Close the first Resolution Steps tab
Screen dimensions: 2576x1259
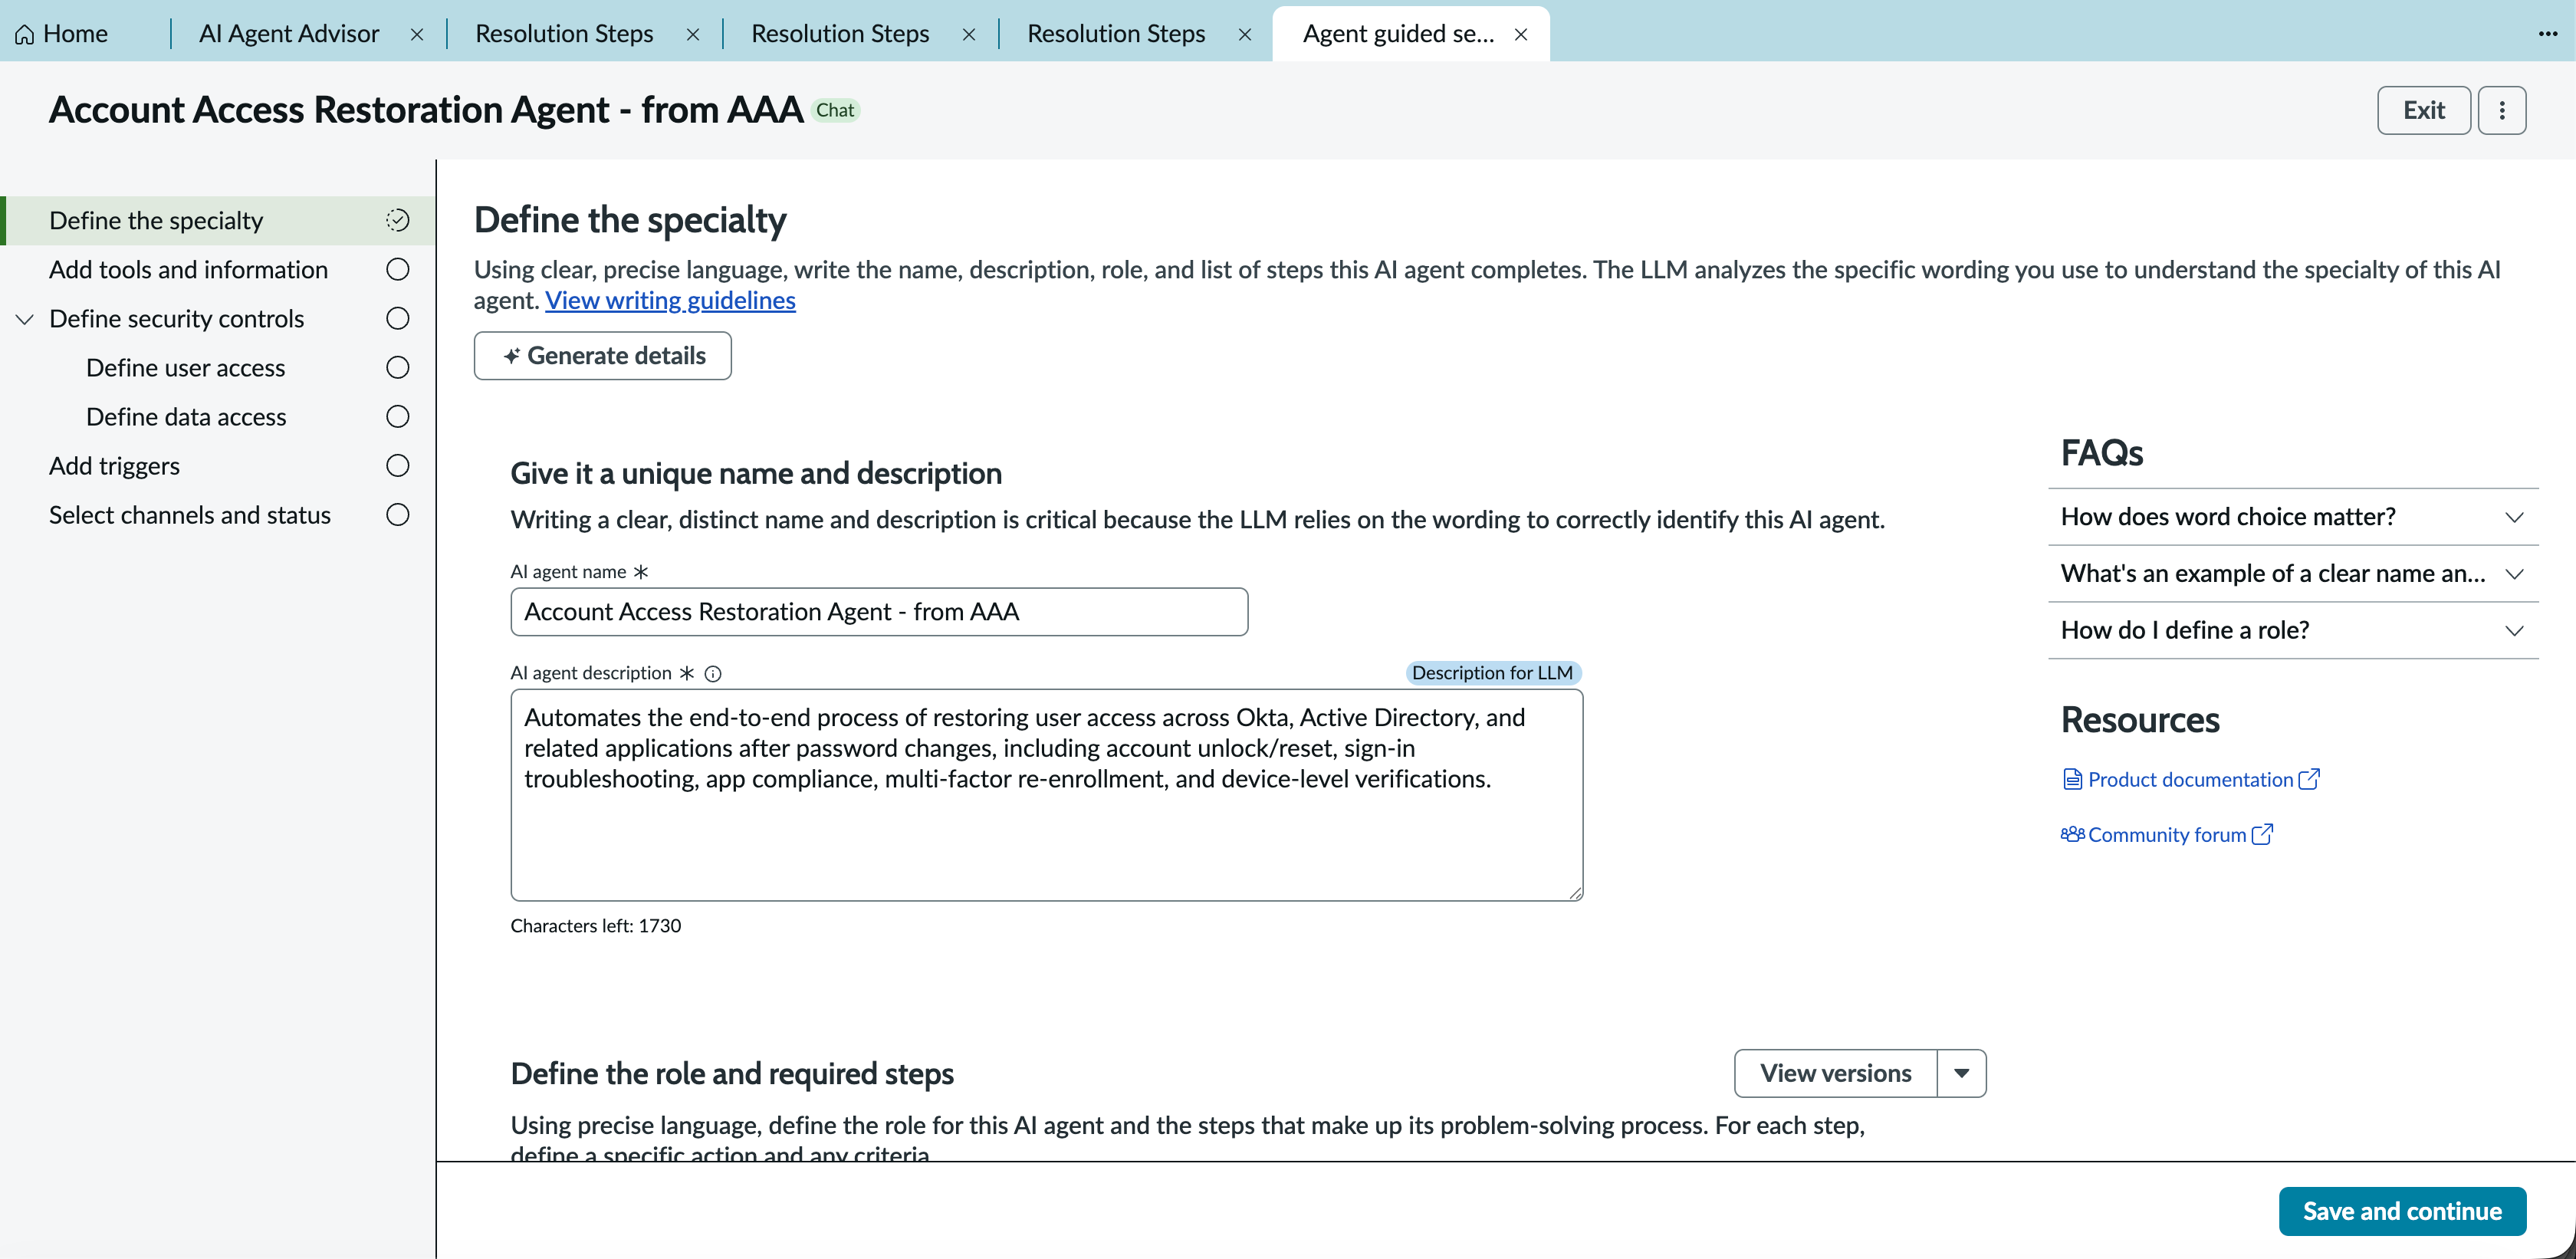pos(693,34)
